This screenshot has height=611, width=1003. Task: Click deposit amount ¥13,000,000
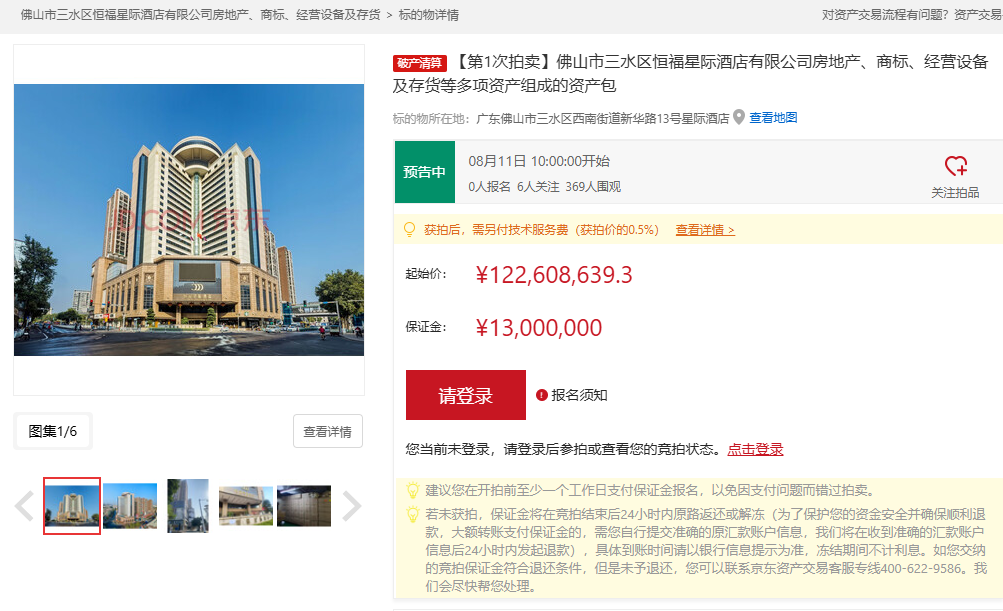[x=539, y=328]
